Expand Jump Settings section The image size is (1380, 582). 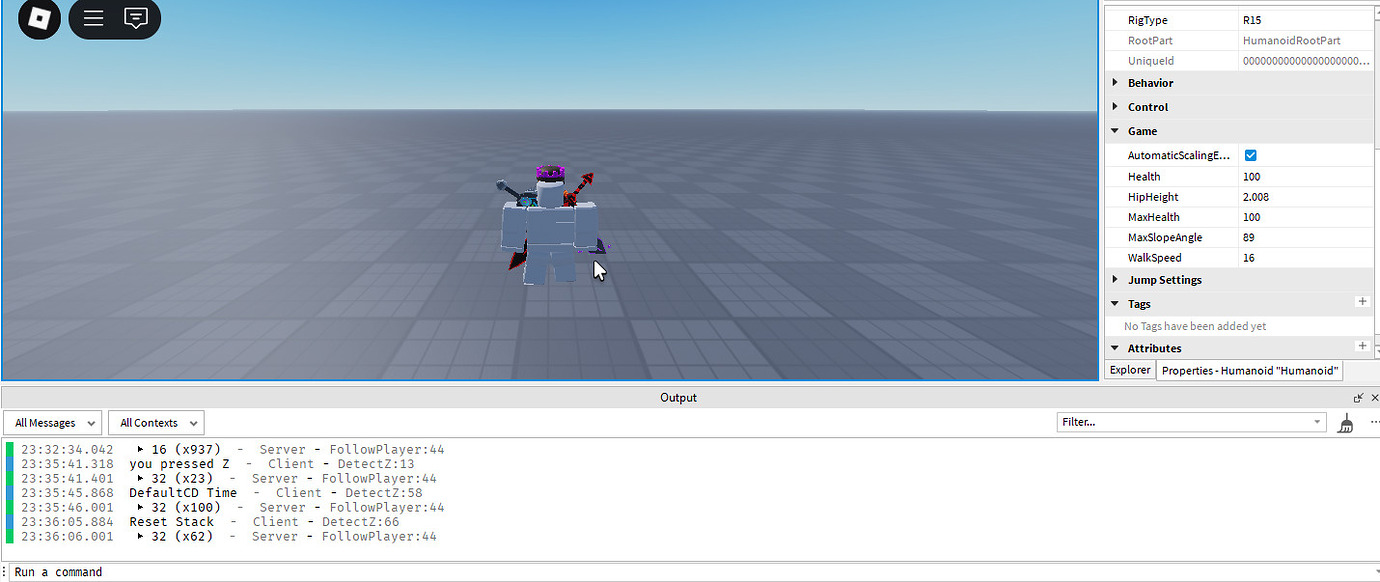[1117, 279]
